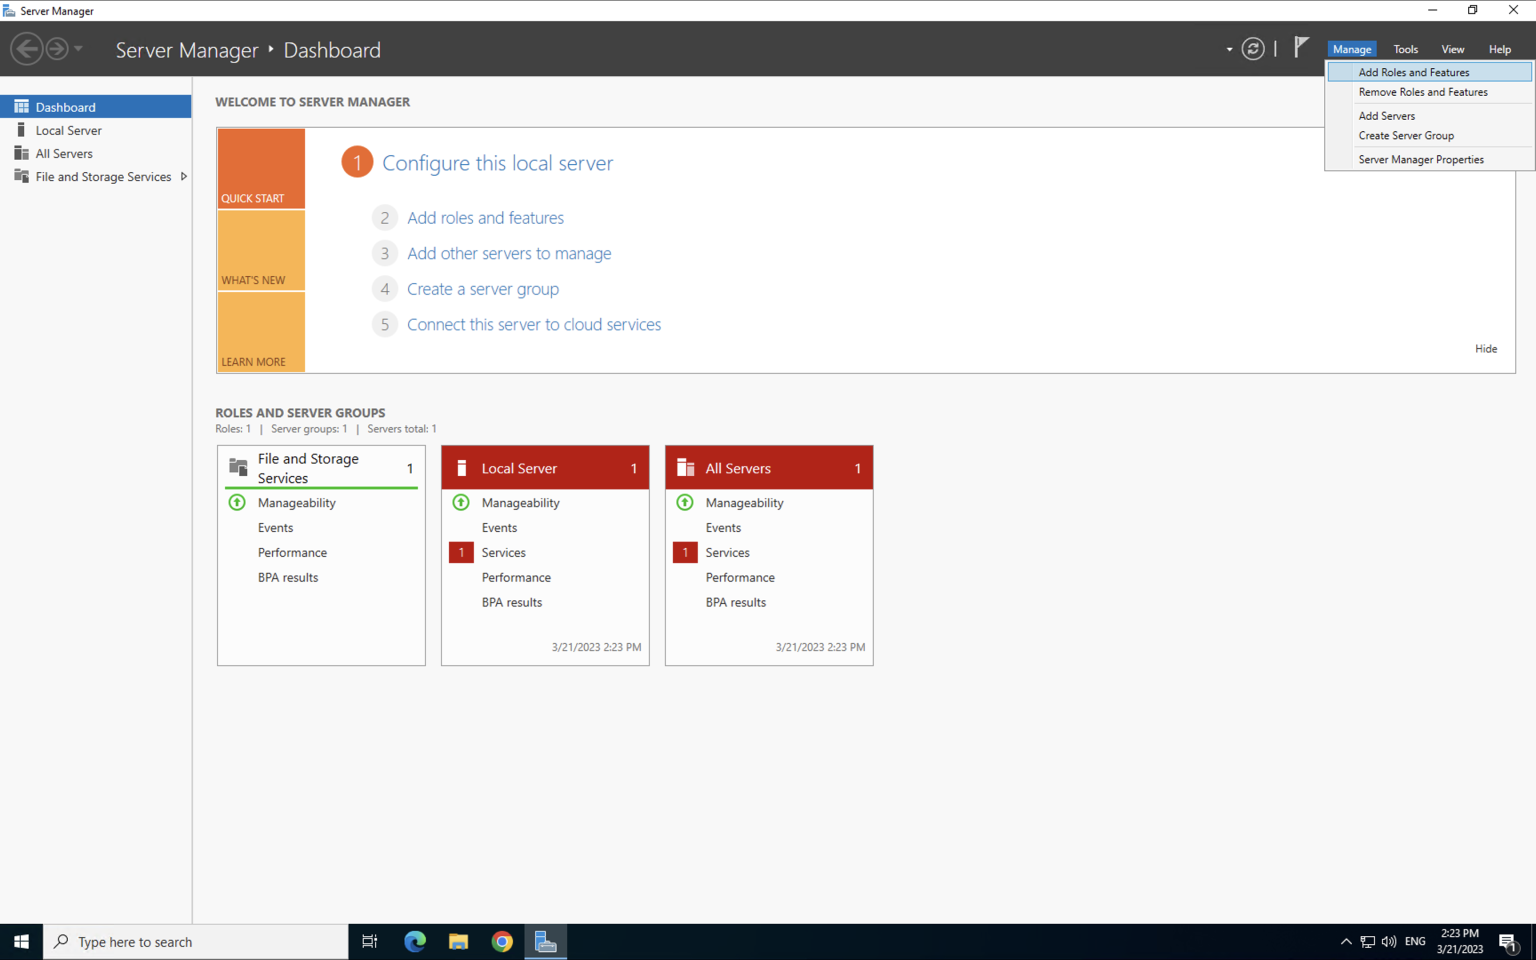
Task: Select Add Roles and Features menu item
Action: point(1413,72)
